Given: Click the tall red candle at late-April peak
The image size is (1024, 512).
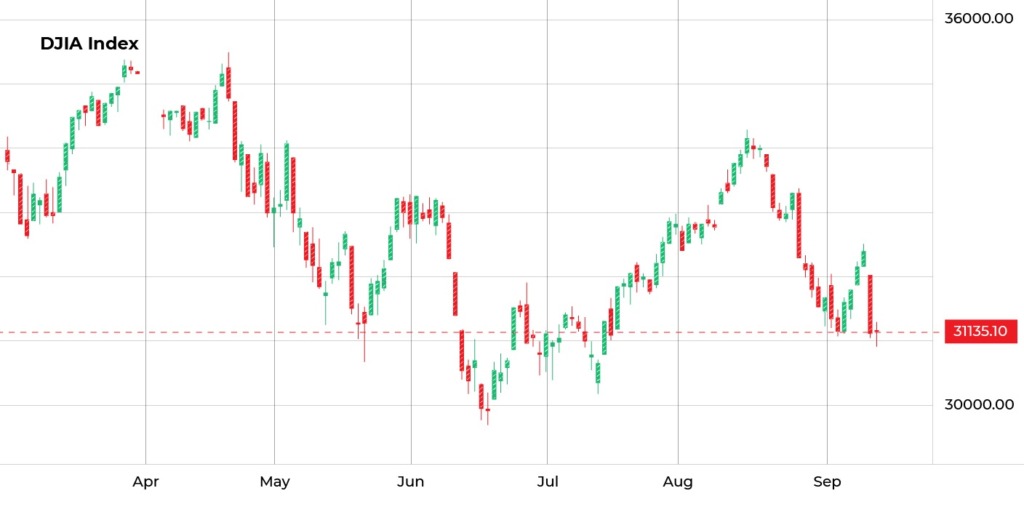Looking at the screenshot, I should click(x=229, y=83).
